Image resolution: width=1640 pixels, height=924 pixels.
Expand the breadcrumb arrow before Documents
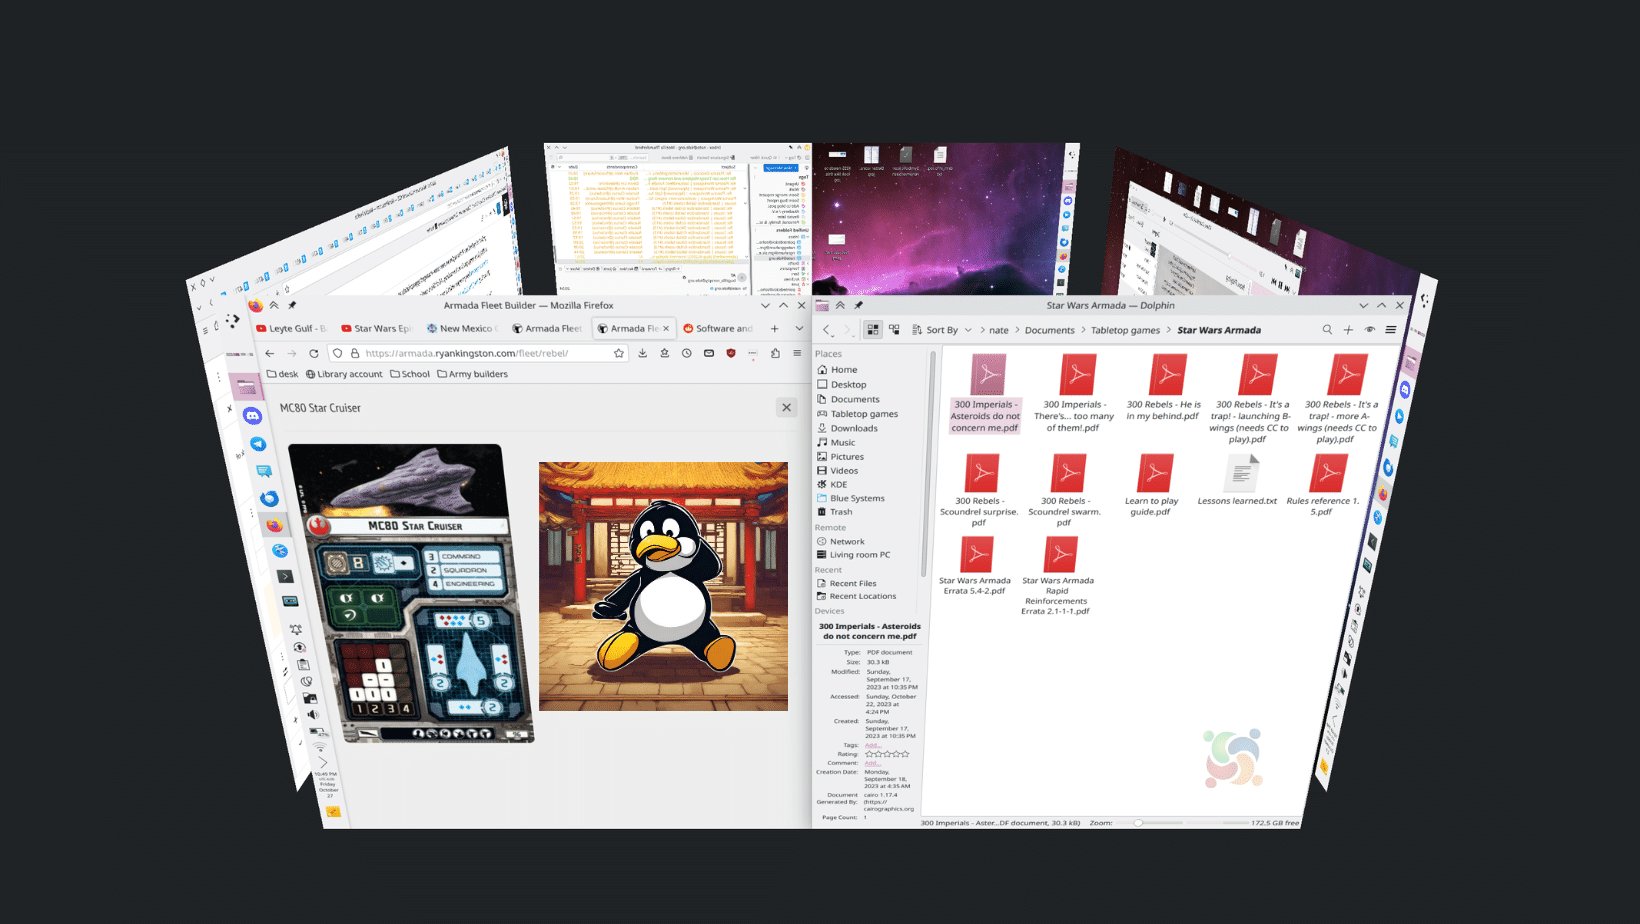pyautogui.click(x=1017, y=330)
